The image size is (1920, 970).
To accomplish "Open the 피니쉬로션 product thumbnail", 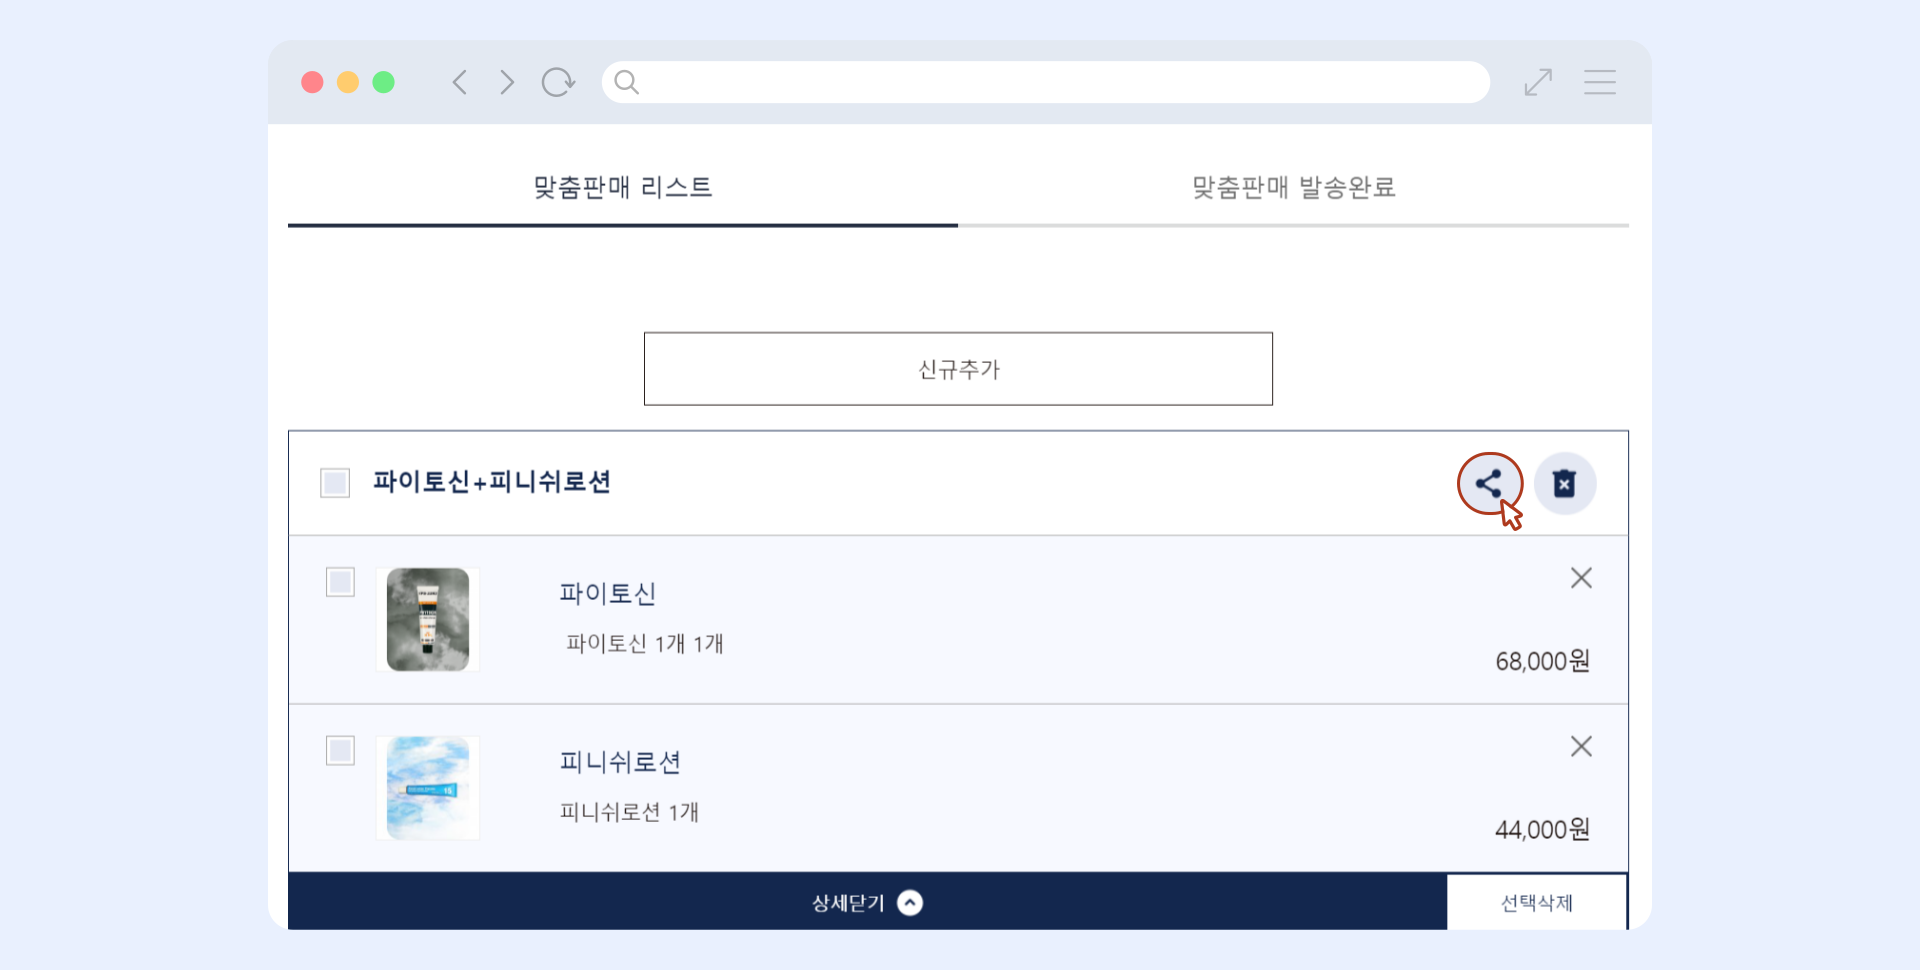I will coord(428,788).
